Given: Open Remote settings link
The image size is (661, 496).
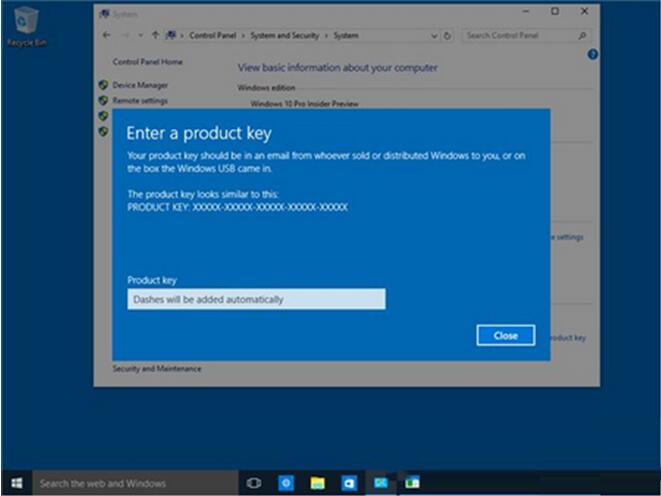Looking at the screenshot, I should [x=140, y=100].
